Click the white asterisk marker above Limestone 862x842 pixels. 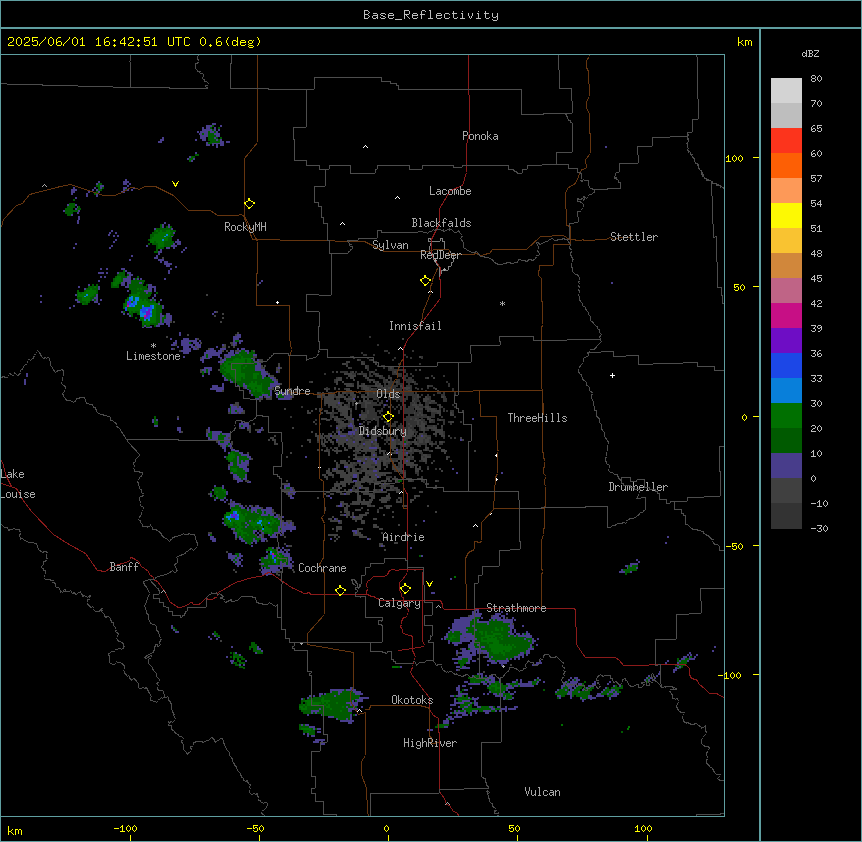153,345
